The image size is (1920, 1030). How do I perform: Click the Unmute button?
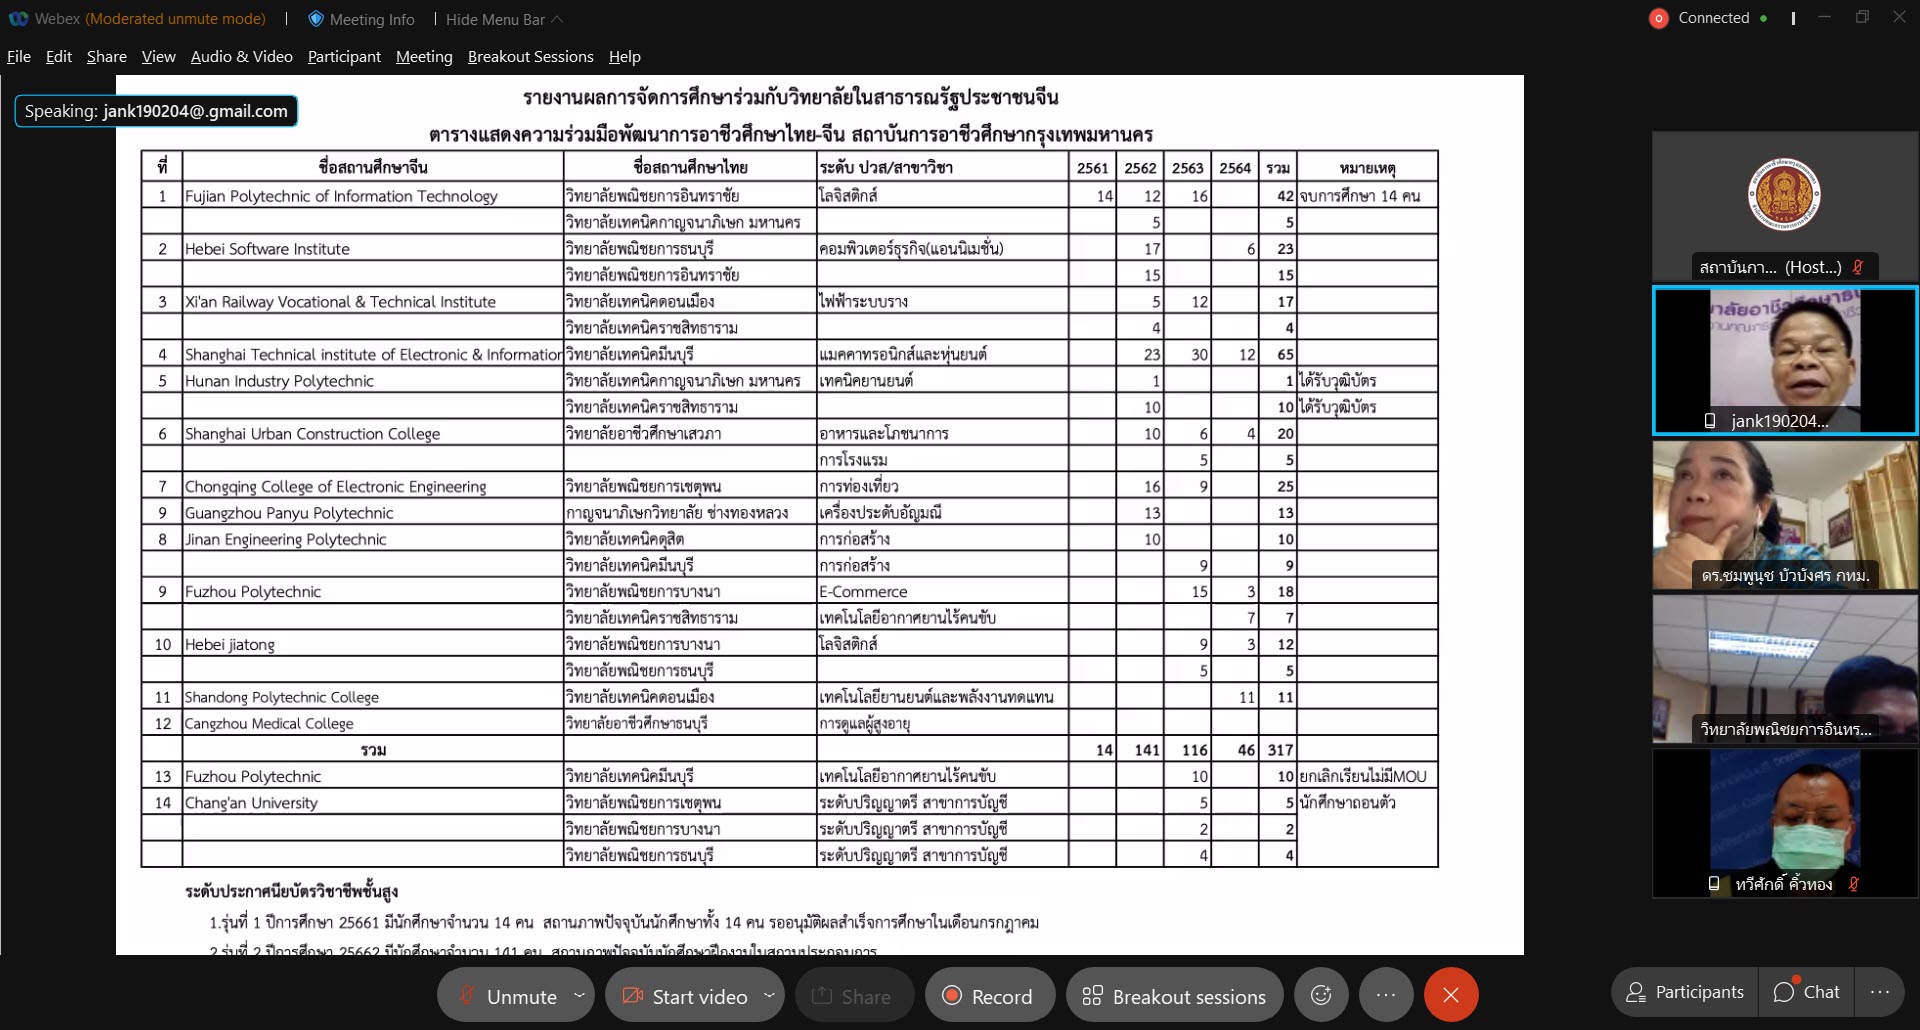508,996
